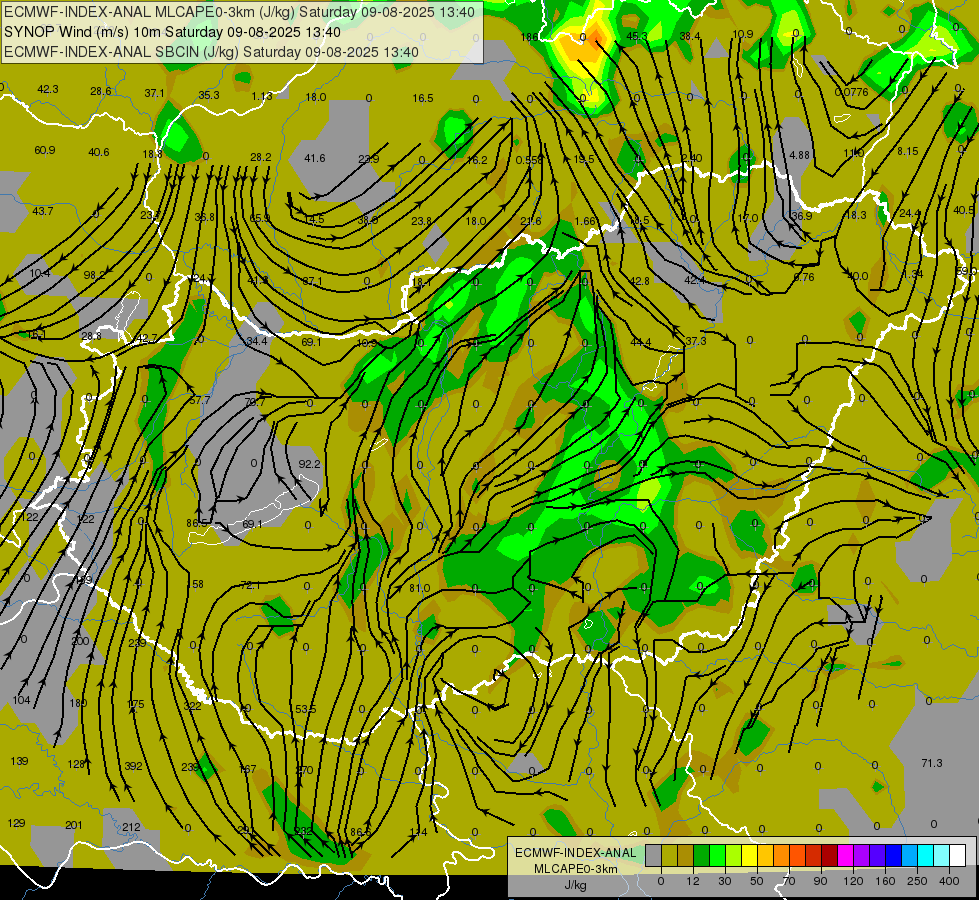Click the map value 71.3

[932, 763]
